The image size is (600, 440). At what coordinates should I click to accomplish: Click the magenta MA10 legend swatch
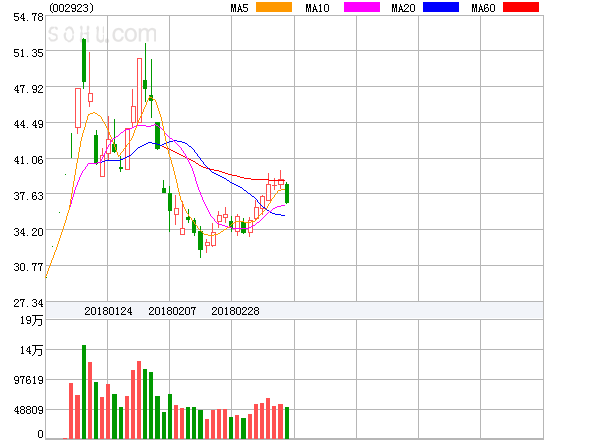[x=362, y=7]
